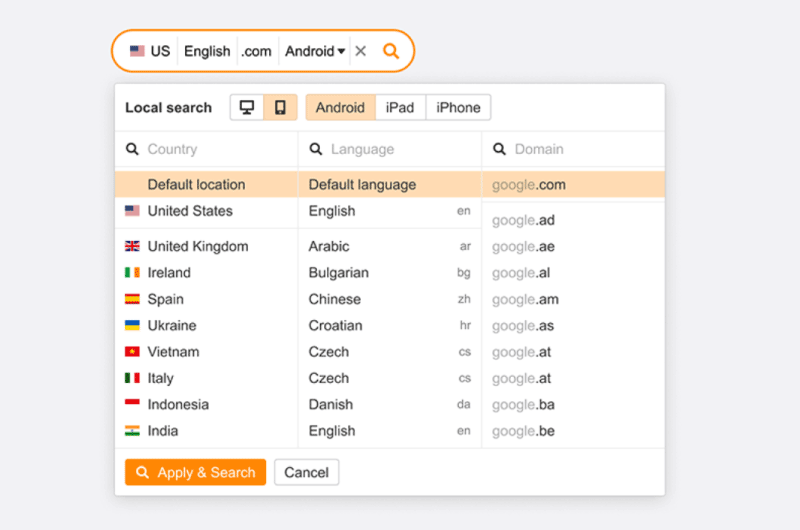This screenshot has height=530, width=800.
Task: Select United Kingdom in country list
Action: coord(206,246)
